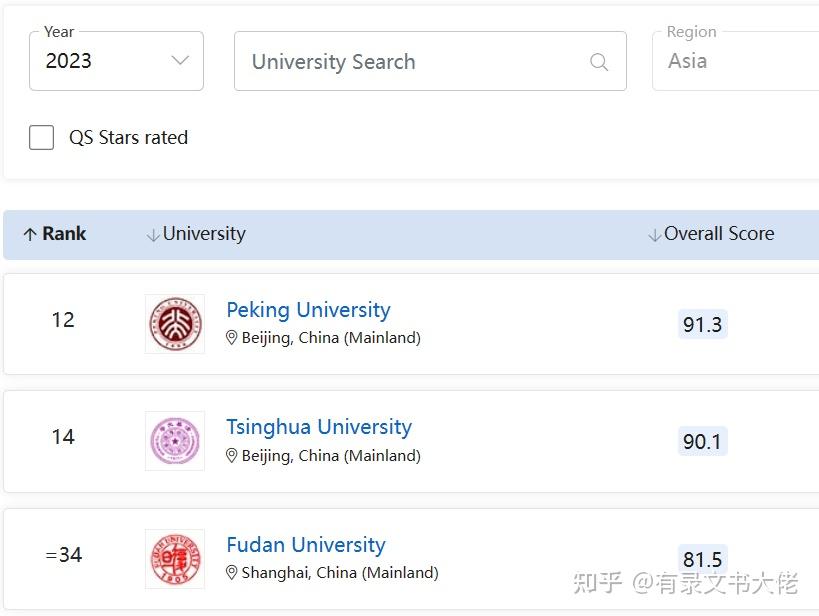Click the location pin beside Beijing for Peking University
819x616 pixels.
tap(231, 338)
